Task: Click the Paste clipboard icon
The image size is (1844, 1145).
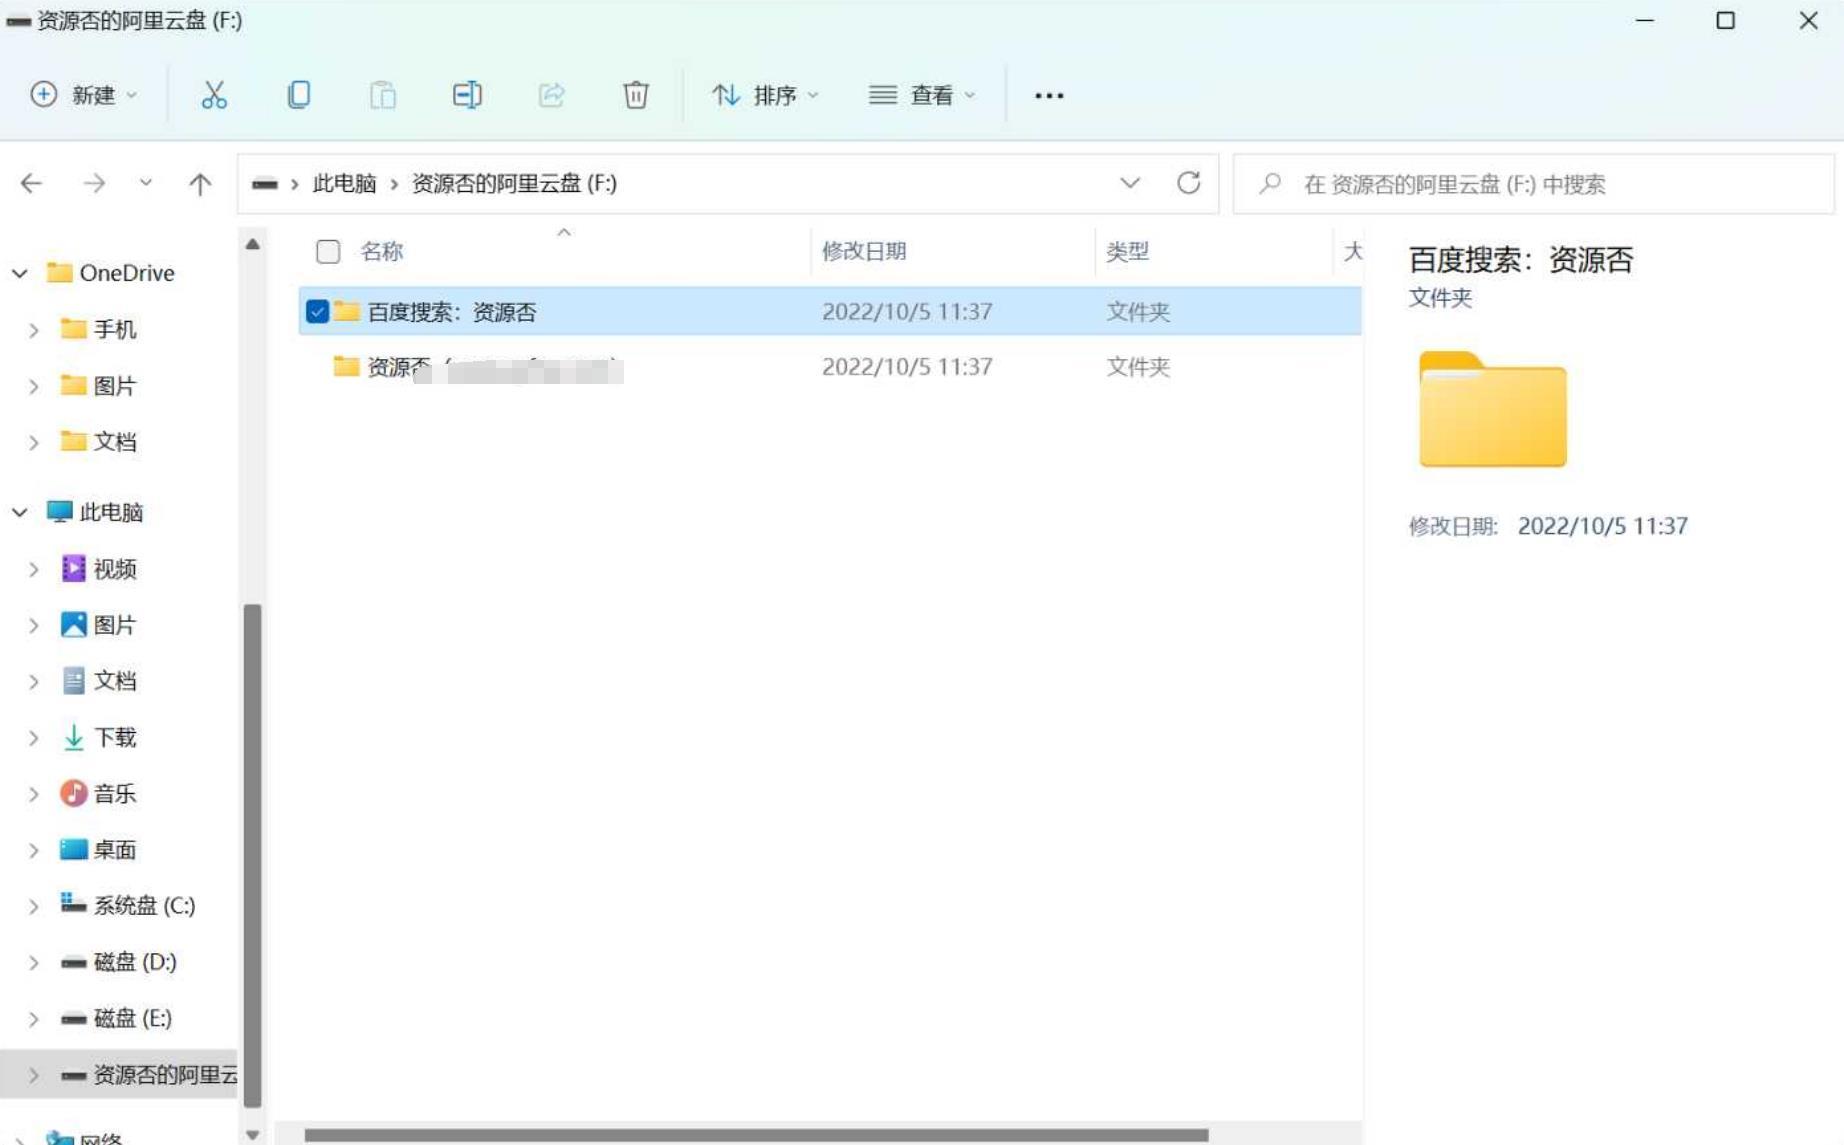Action: pyautogui.click(x=383, y=95)
